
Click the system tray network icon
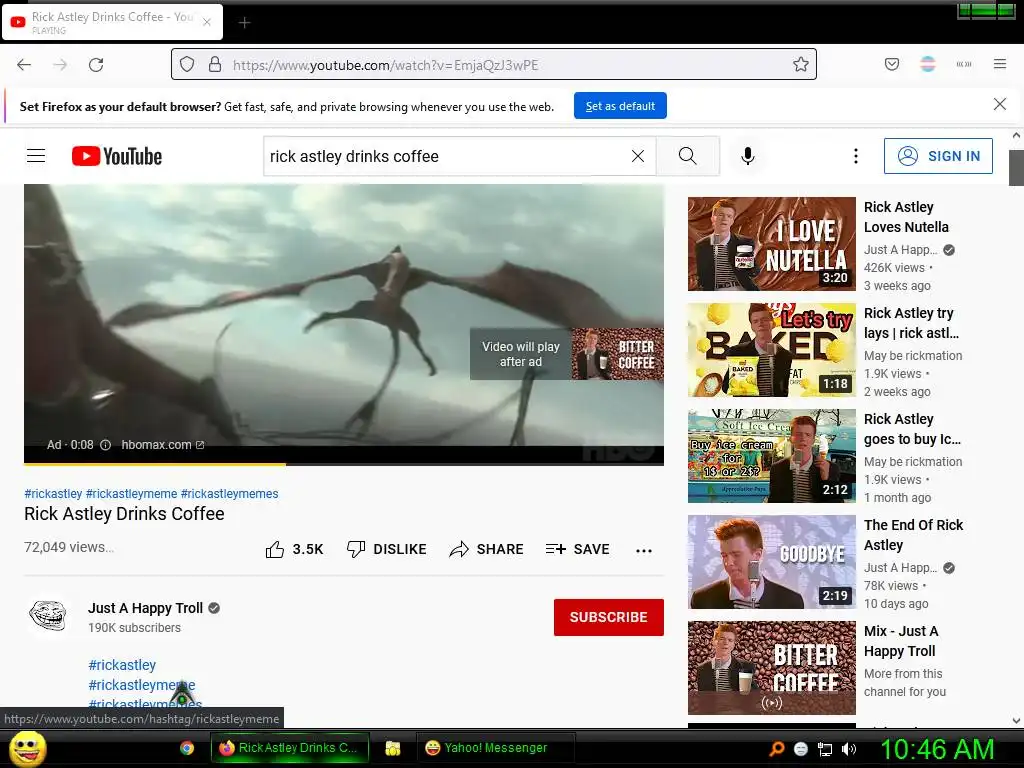pos(825,749)
